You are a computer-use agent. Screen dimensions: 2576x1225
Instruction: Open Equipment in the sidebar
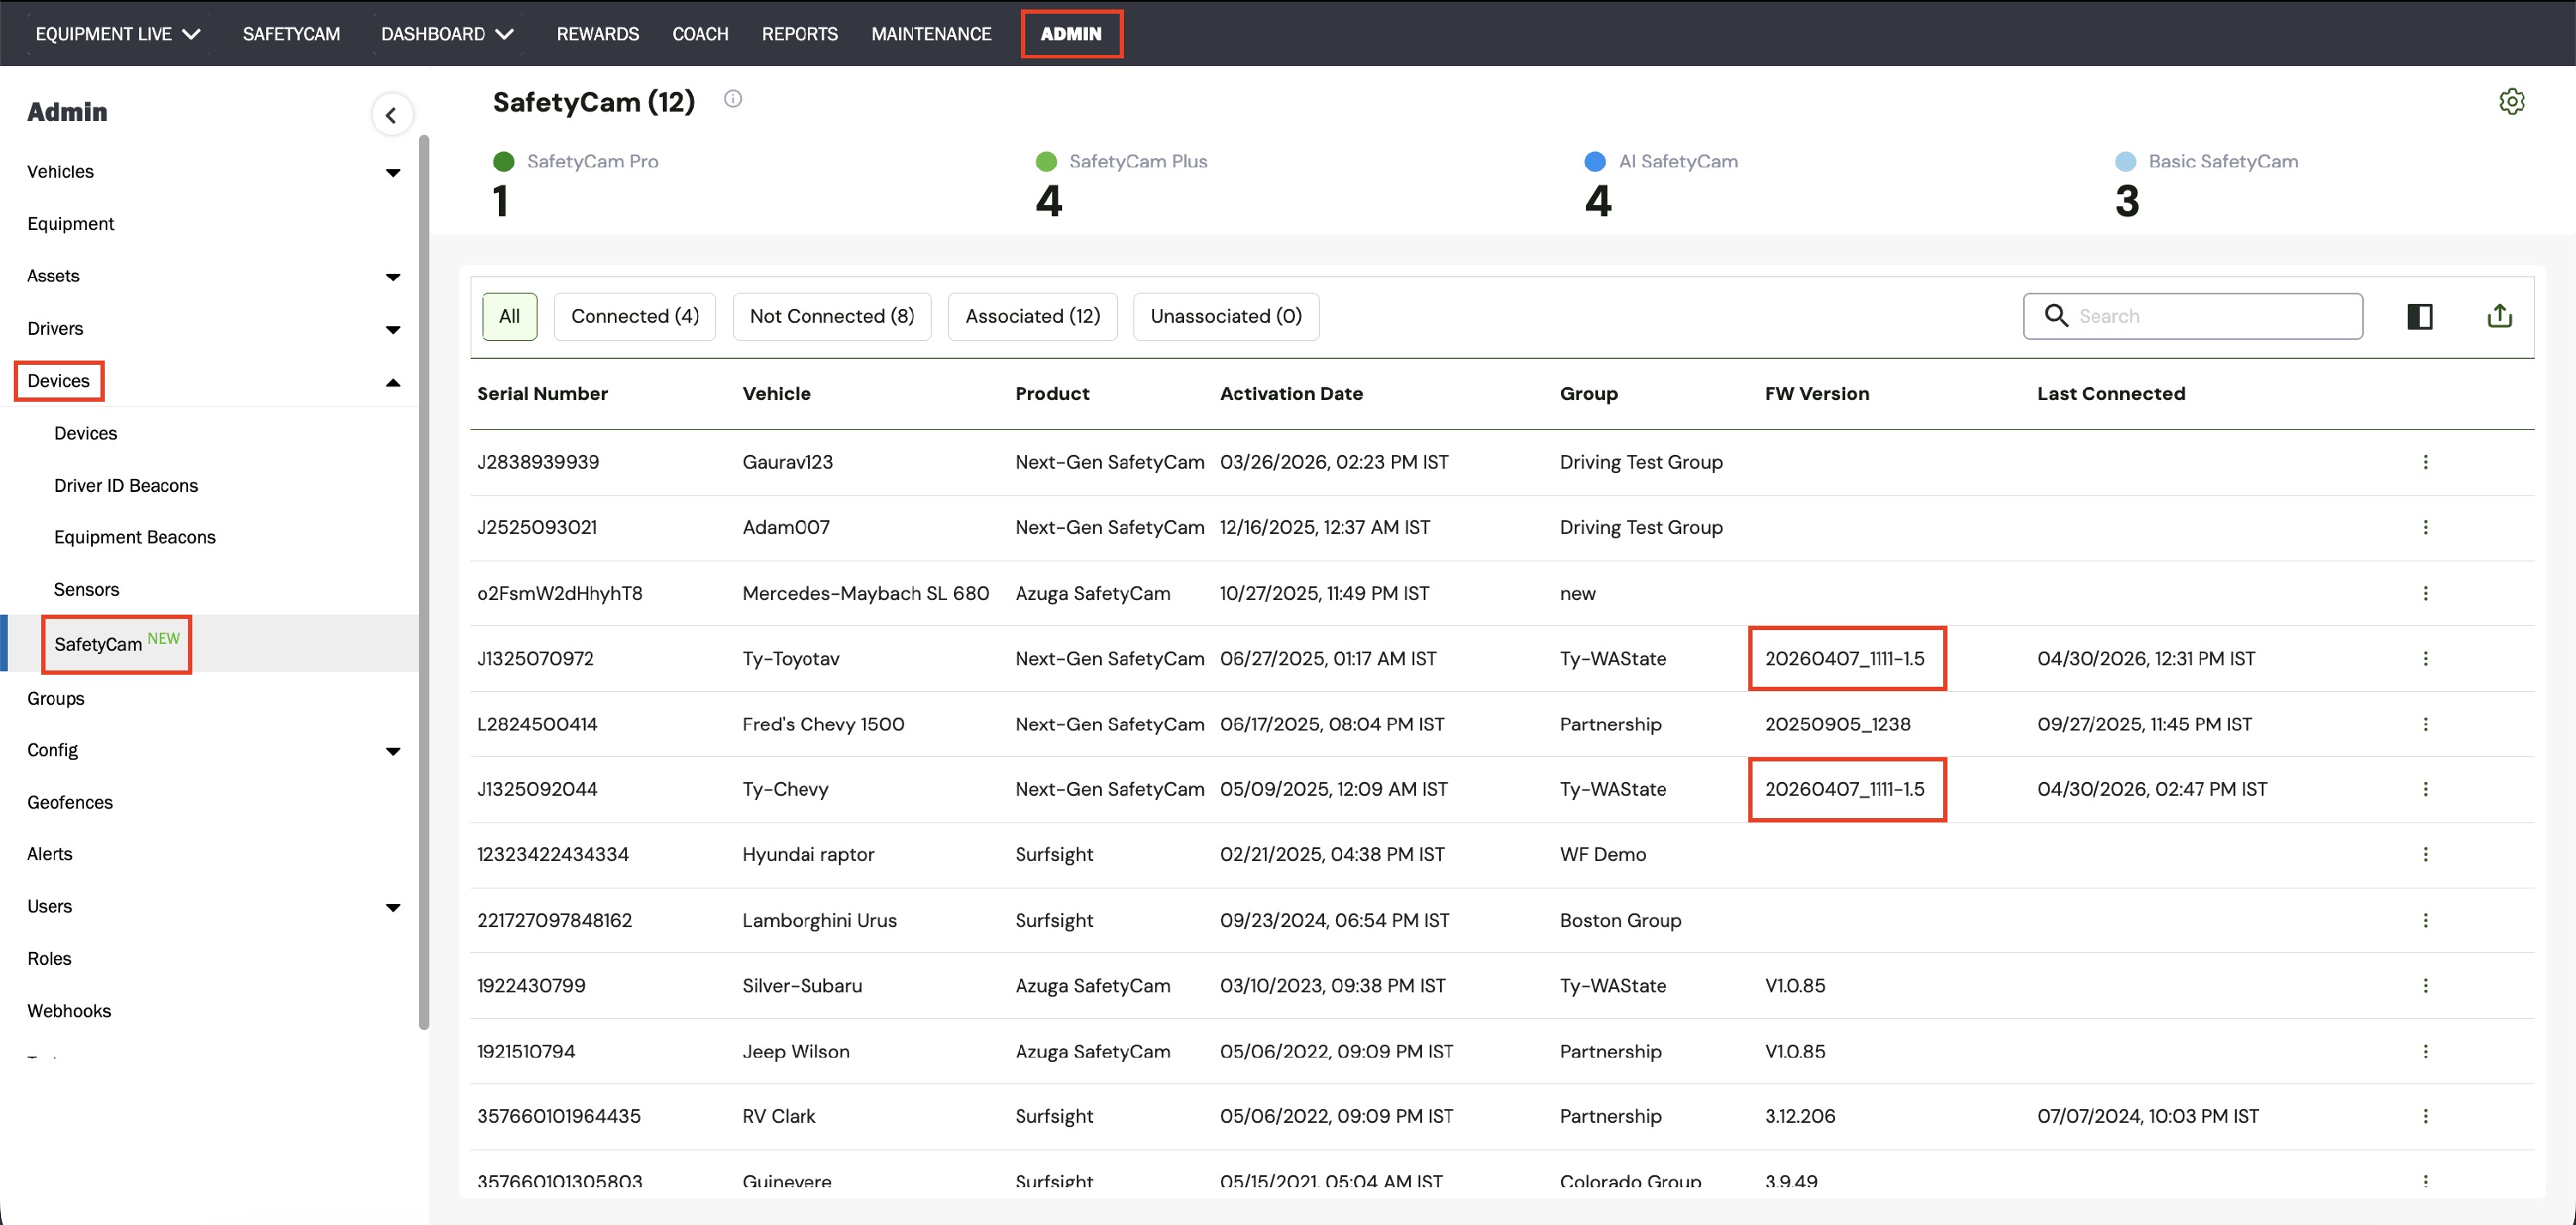tap(71, 224)
